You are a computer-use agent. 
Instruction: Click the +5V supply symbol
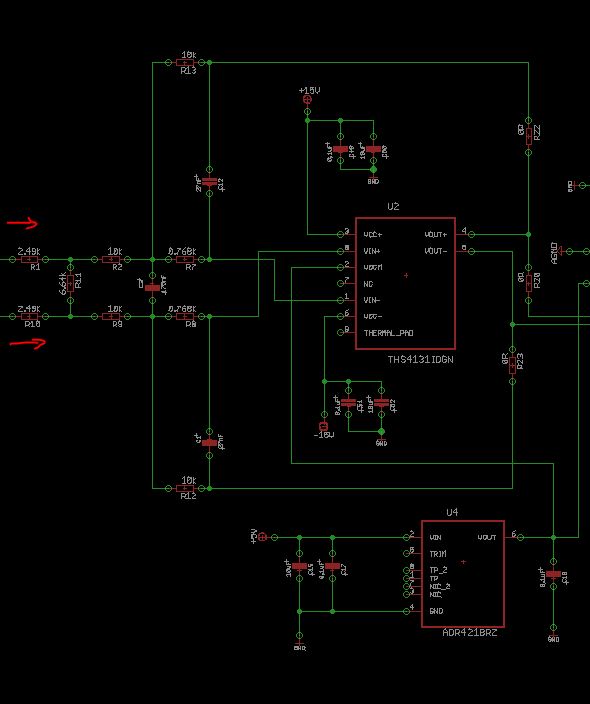263,537
